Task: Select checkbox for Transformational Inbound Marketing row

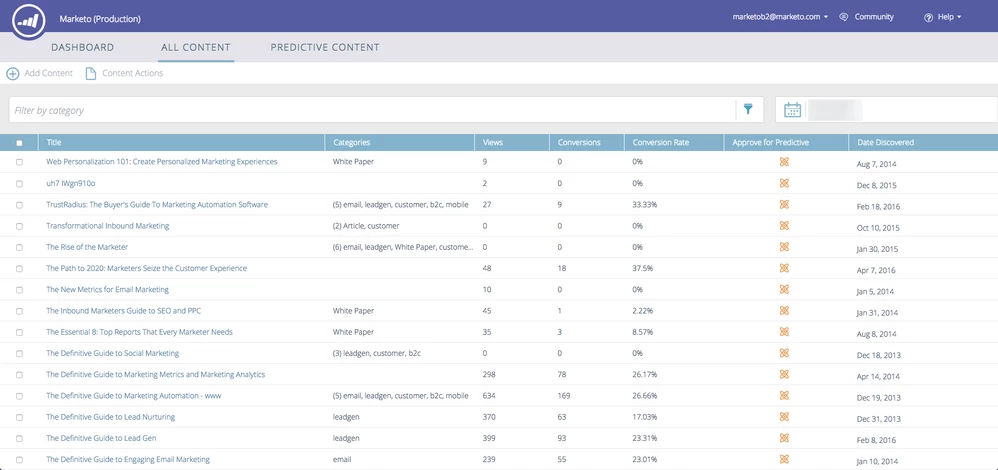Action: (x=19, y=226)
